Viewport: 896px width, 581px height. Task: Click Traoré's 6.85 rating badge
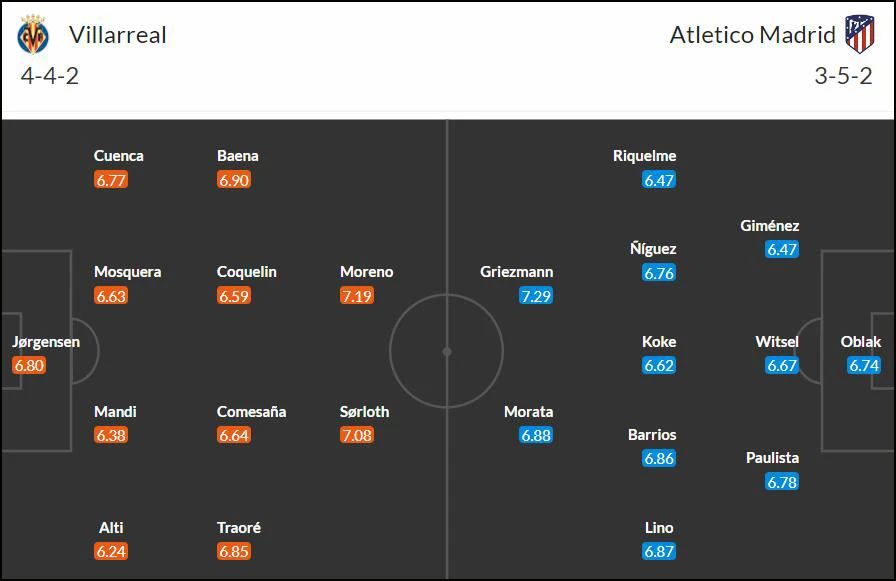coord(234,551)
